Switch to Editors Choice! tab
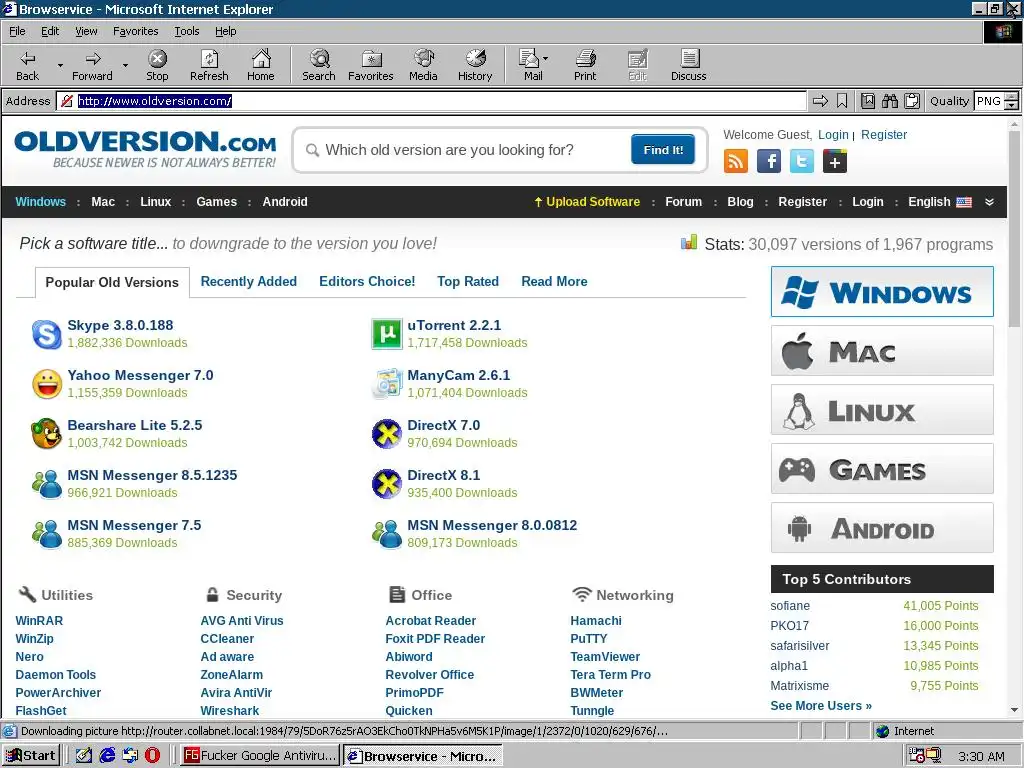1024x768 pixels. (367, 281)
